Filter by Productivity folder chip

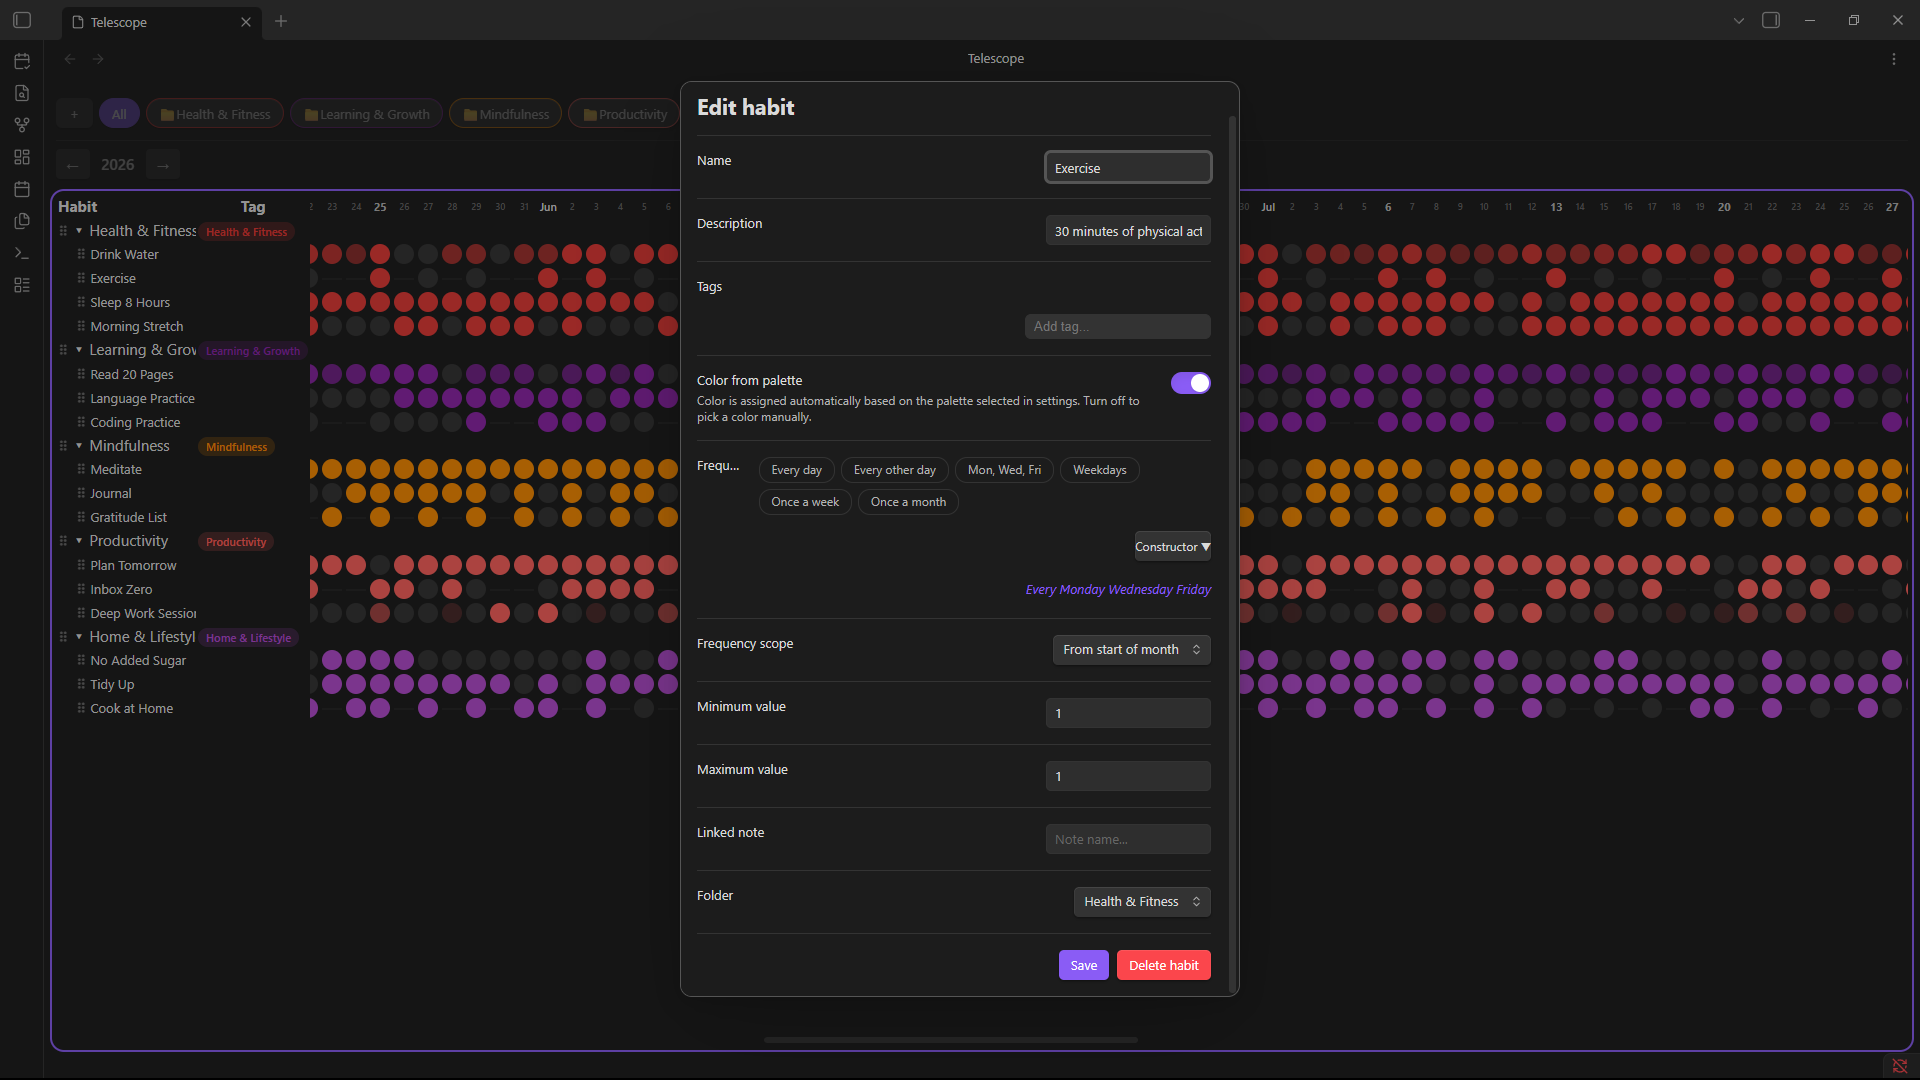pyautogui.click(x=624, y=114)
